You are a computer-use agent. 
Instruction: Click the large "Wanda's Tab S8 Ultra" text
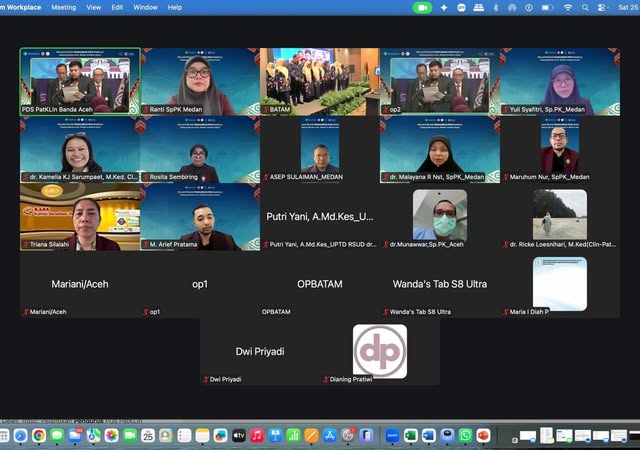tap(440, 284)
